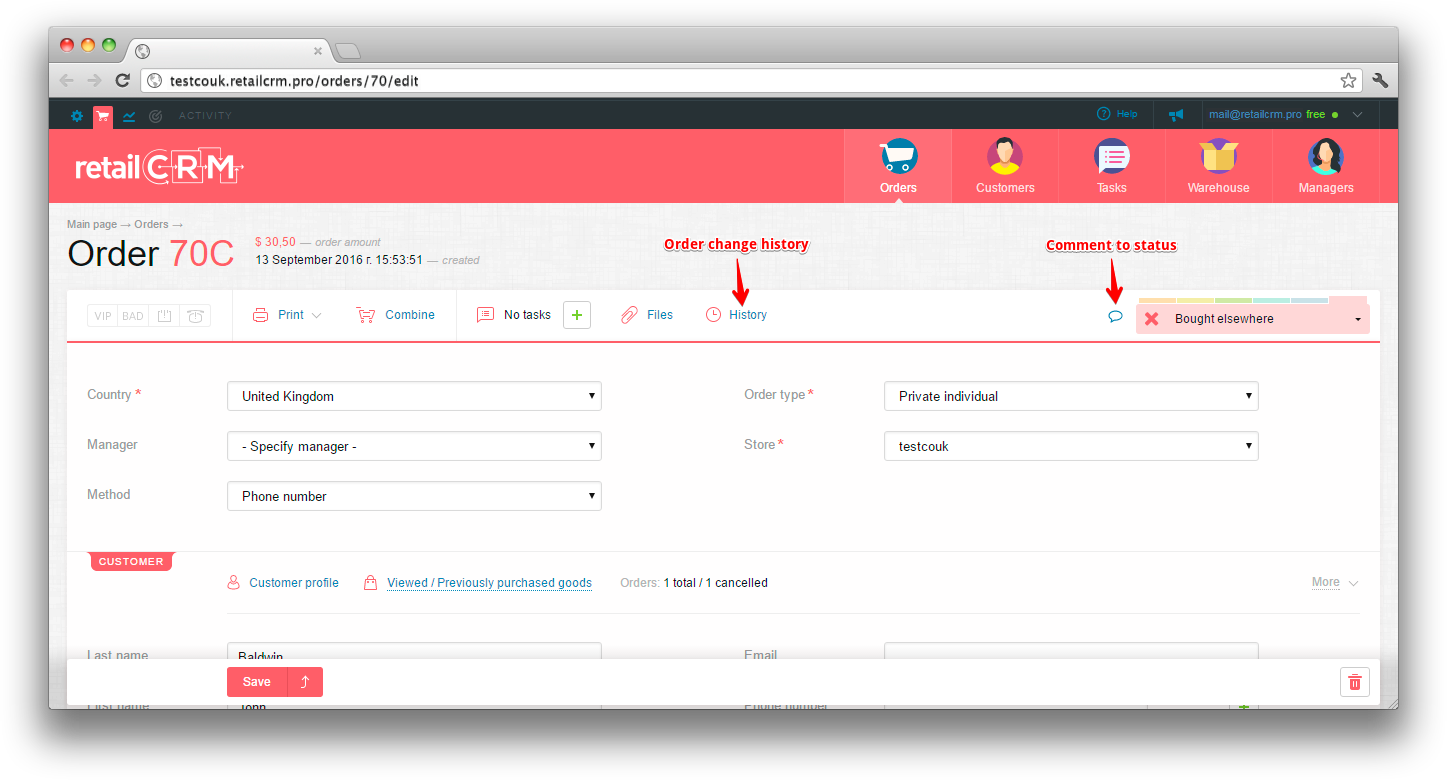Toggle the alarm clock mark

pos(195,316)
